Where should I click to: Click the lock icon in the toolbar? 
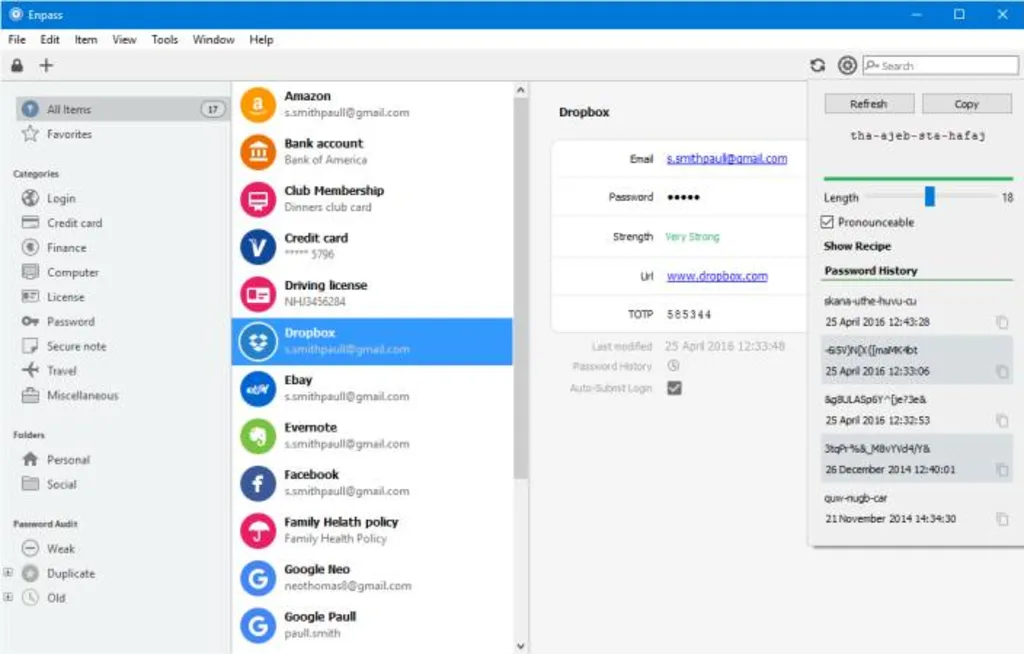tap(16, 65)
